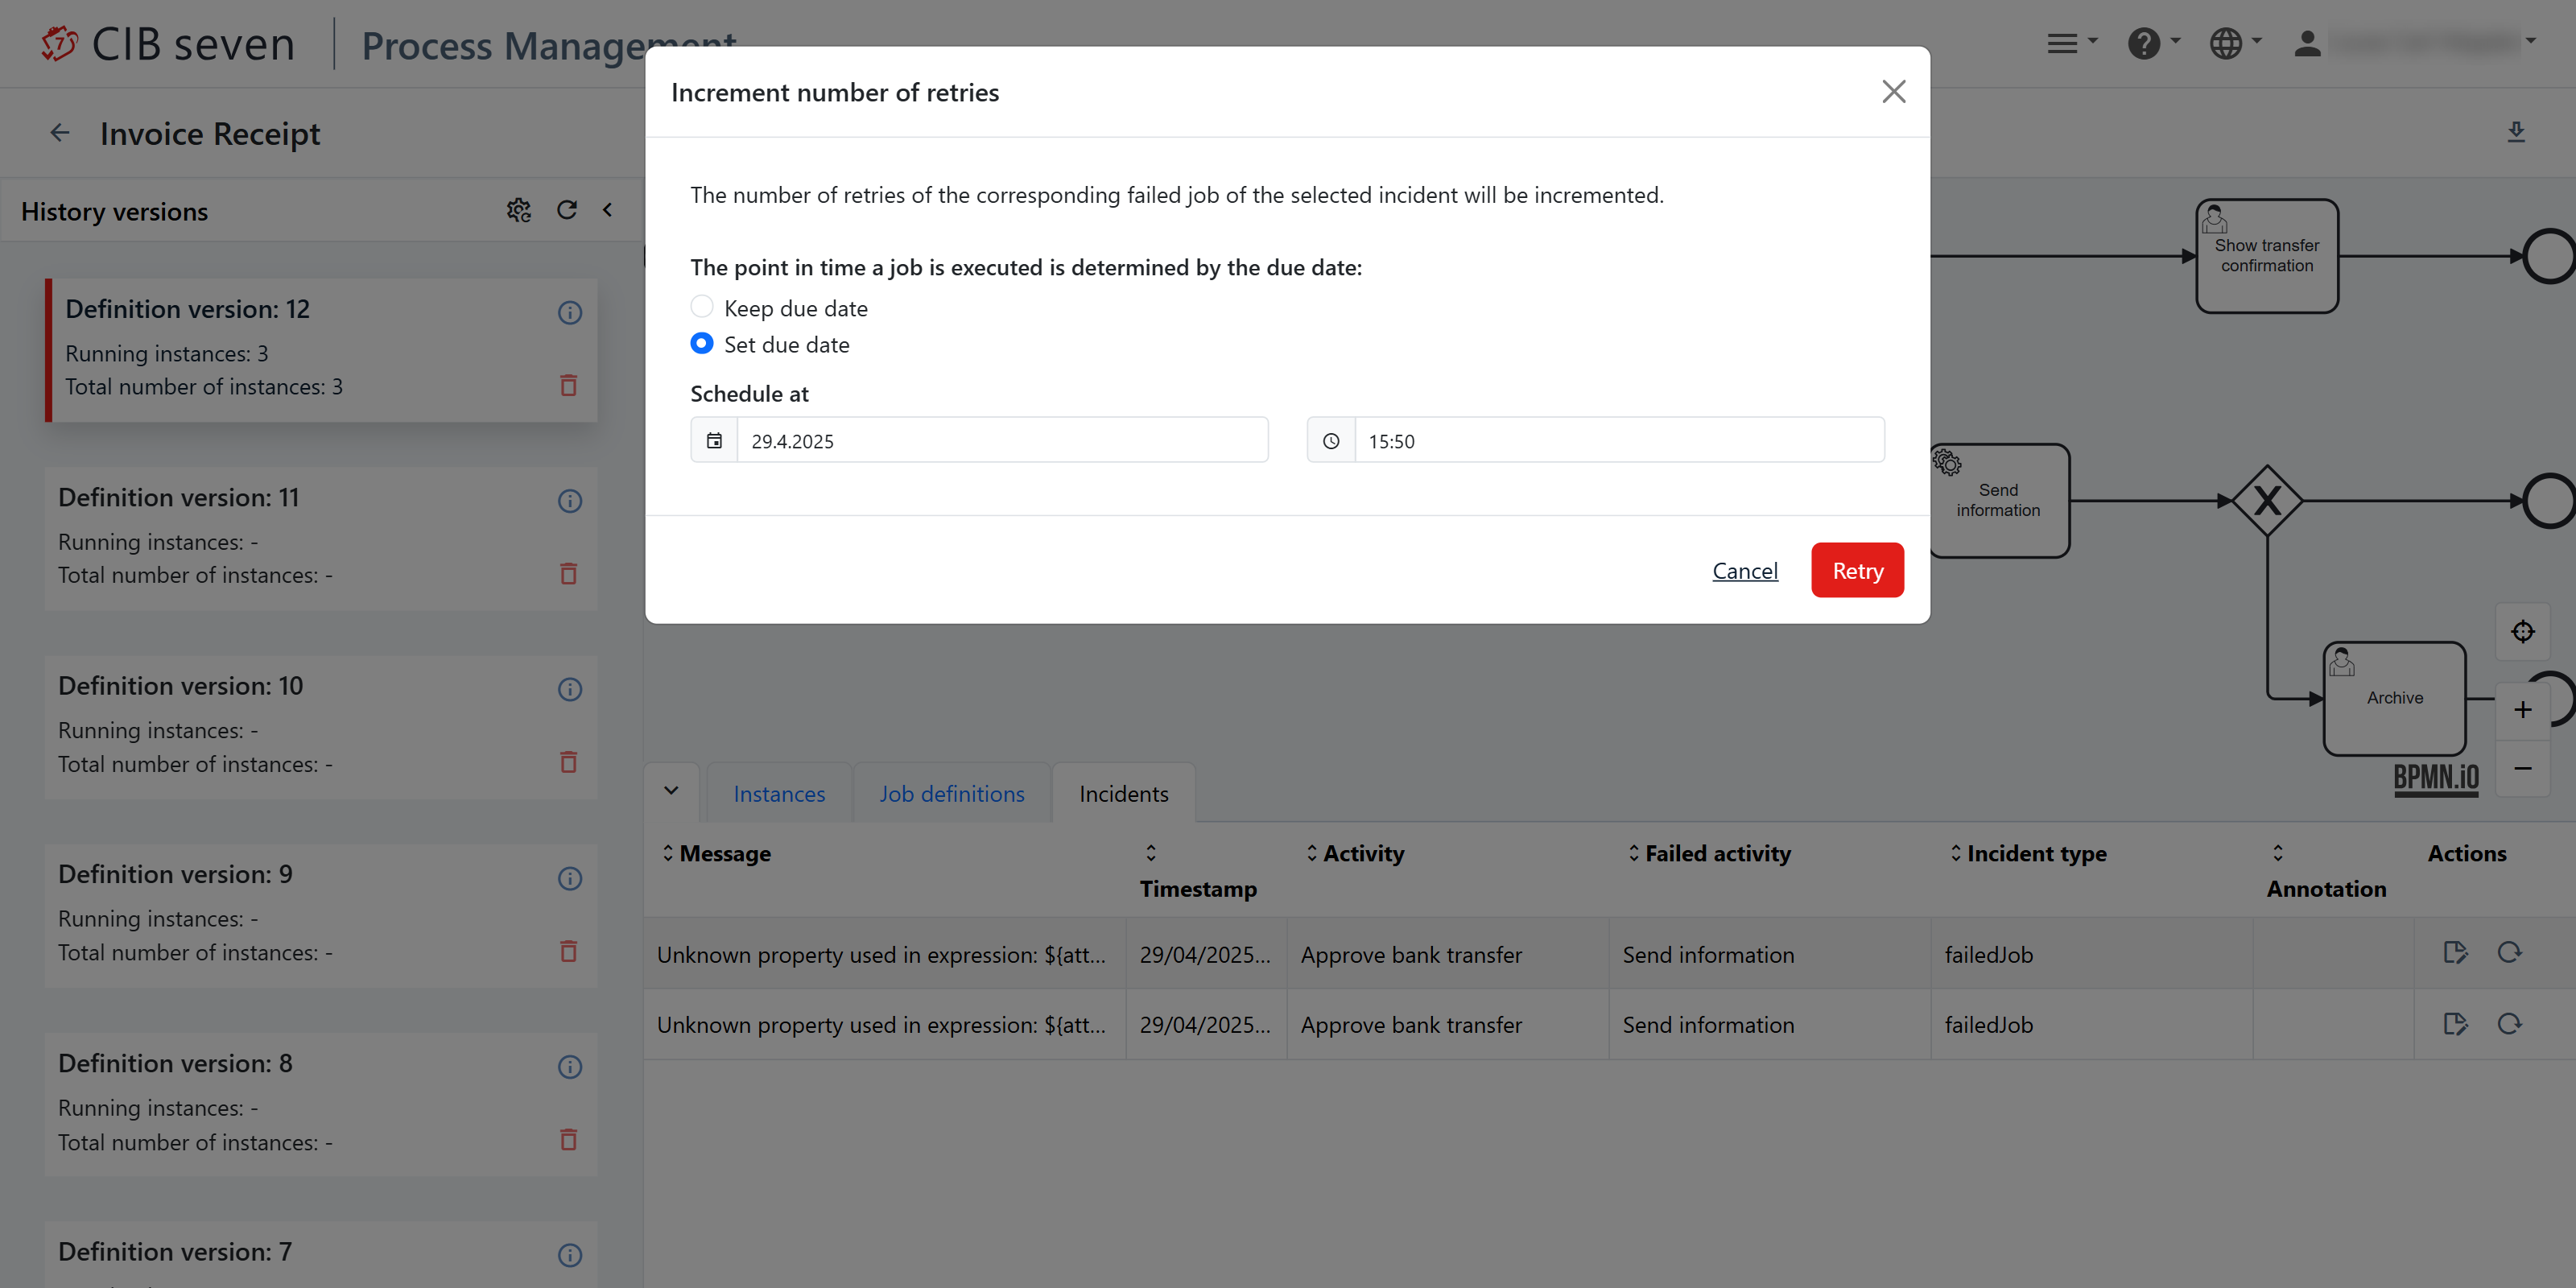Click the Cancel link
2576x1288 pixels.
click(x=1745, y=571)
